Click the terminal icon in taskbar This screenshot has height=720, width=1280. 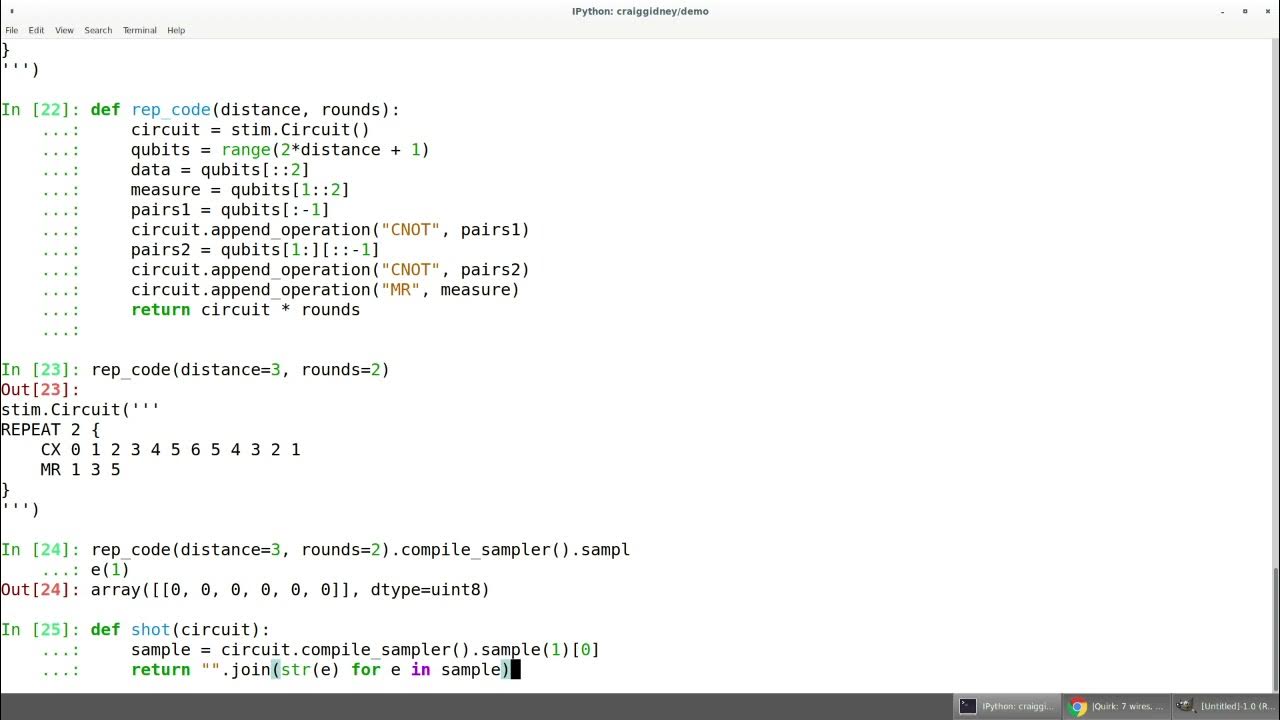click(x=967, y=706)
